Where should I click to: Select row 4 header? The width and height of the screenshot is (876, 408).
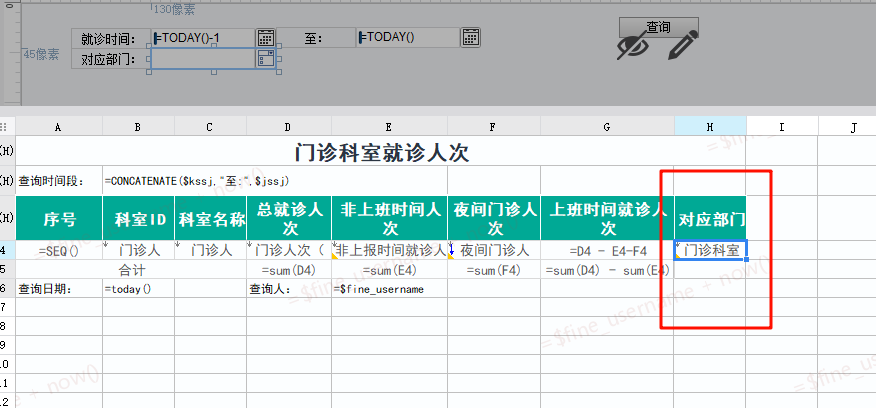tap(7, 250)
